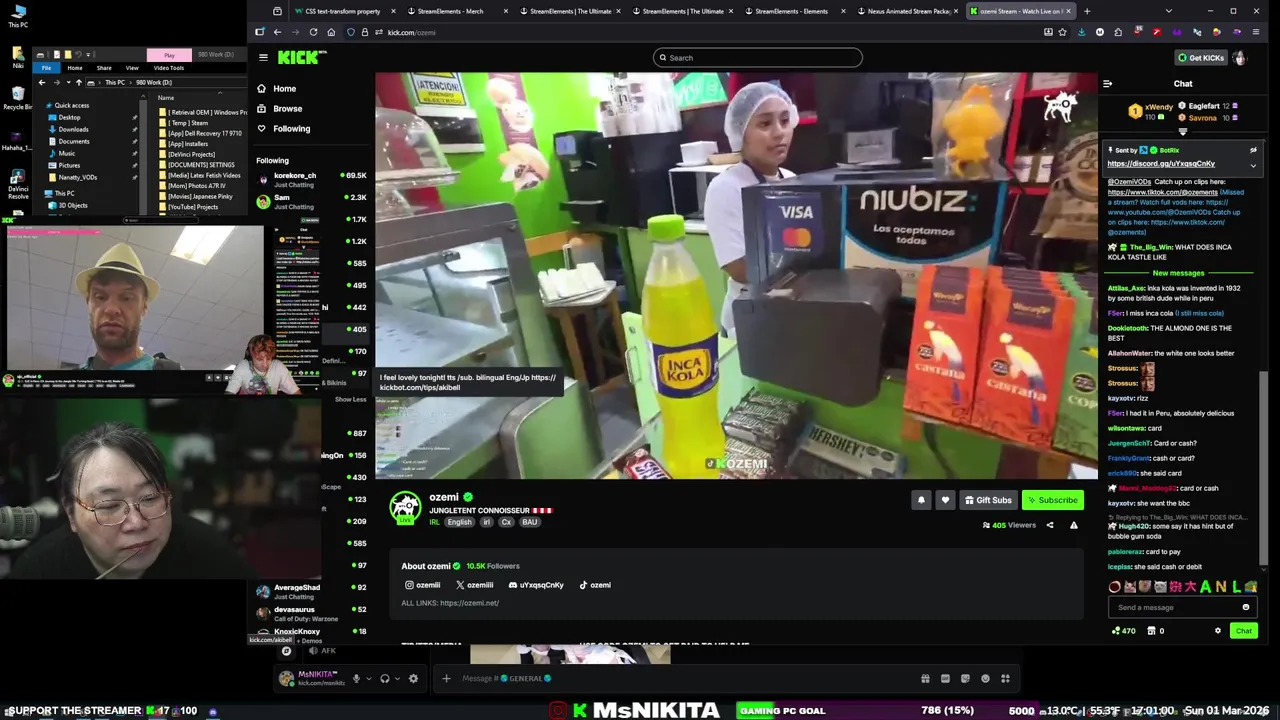
Task: Click the Kick logo
Action: [302, 57]
